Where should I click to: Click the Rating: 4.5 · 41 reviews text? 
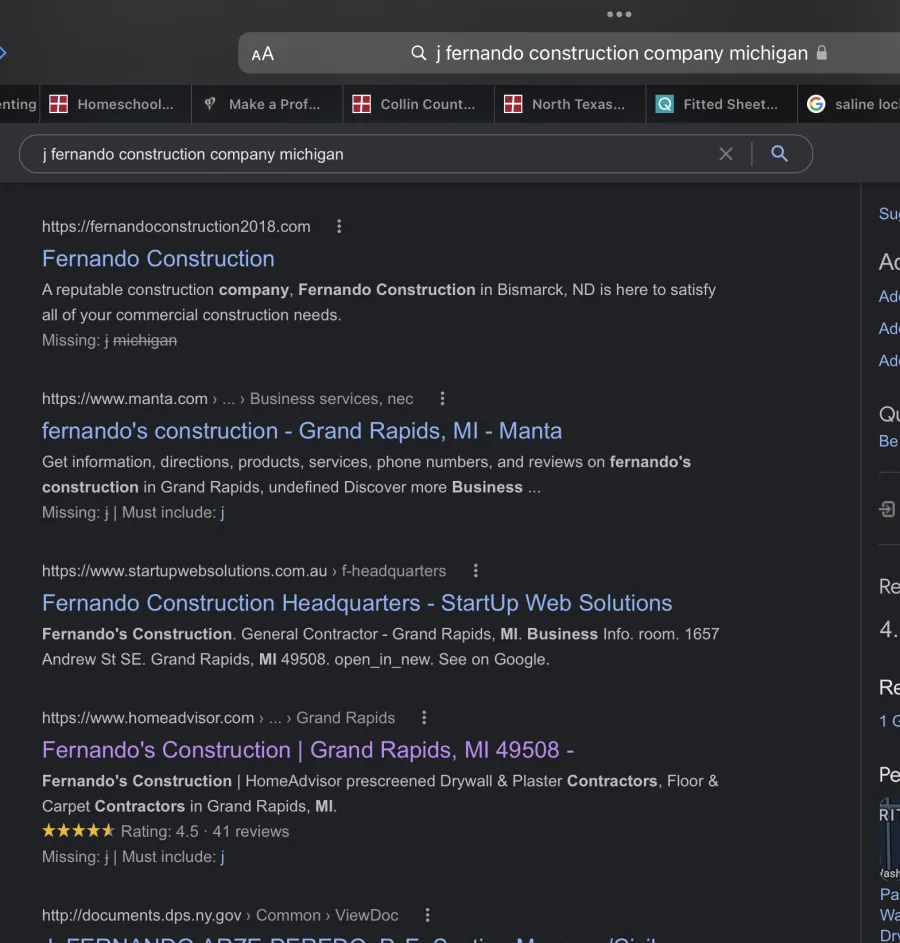(x=205, y=831)
